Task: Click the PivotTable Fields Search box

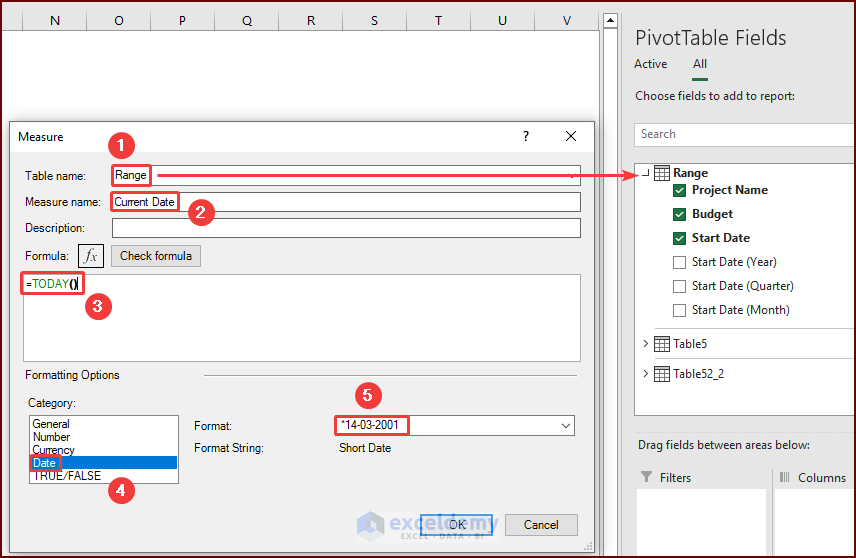Action: (745, 134)
